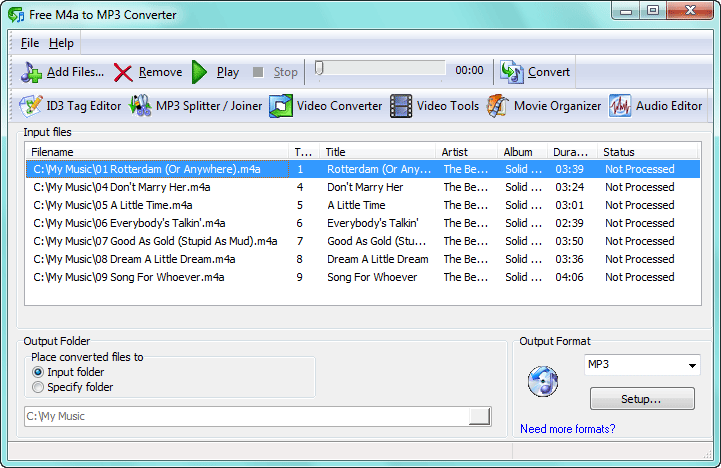Sort by the Album column header
The width and height of the screenshot is (721, 468).
[522, 152]
